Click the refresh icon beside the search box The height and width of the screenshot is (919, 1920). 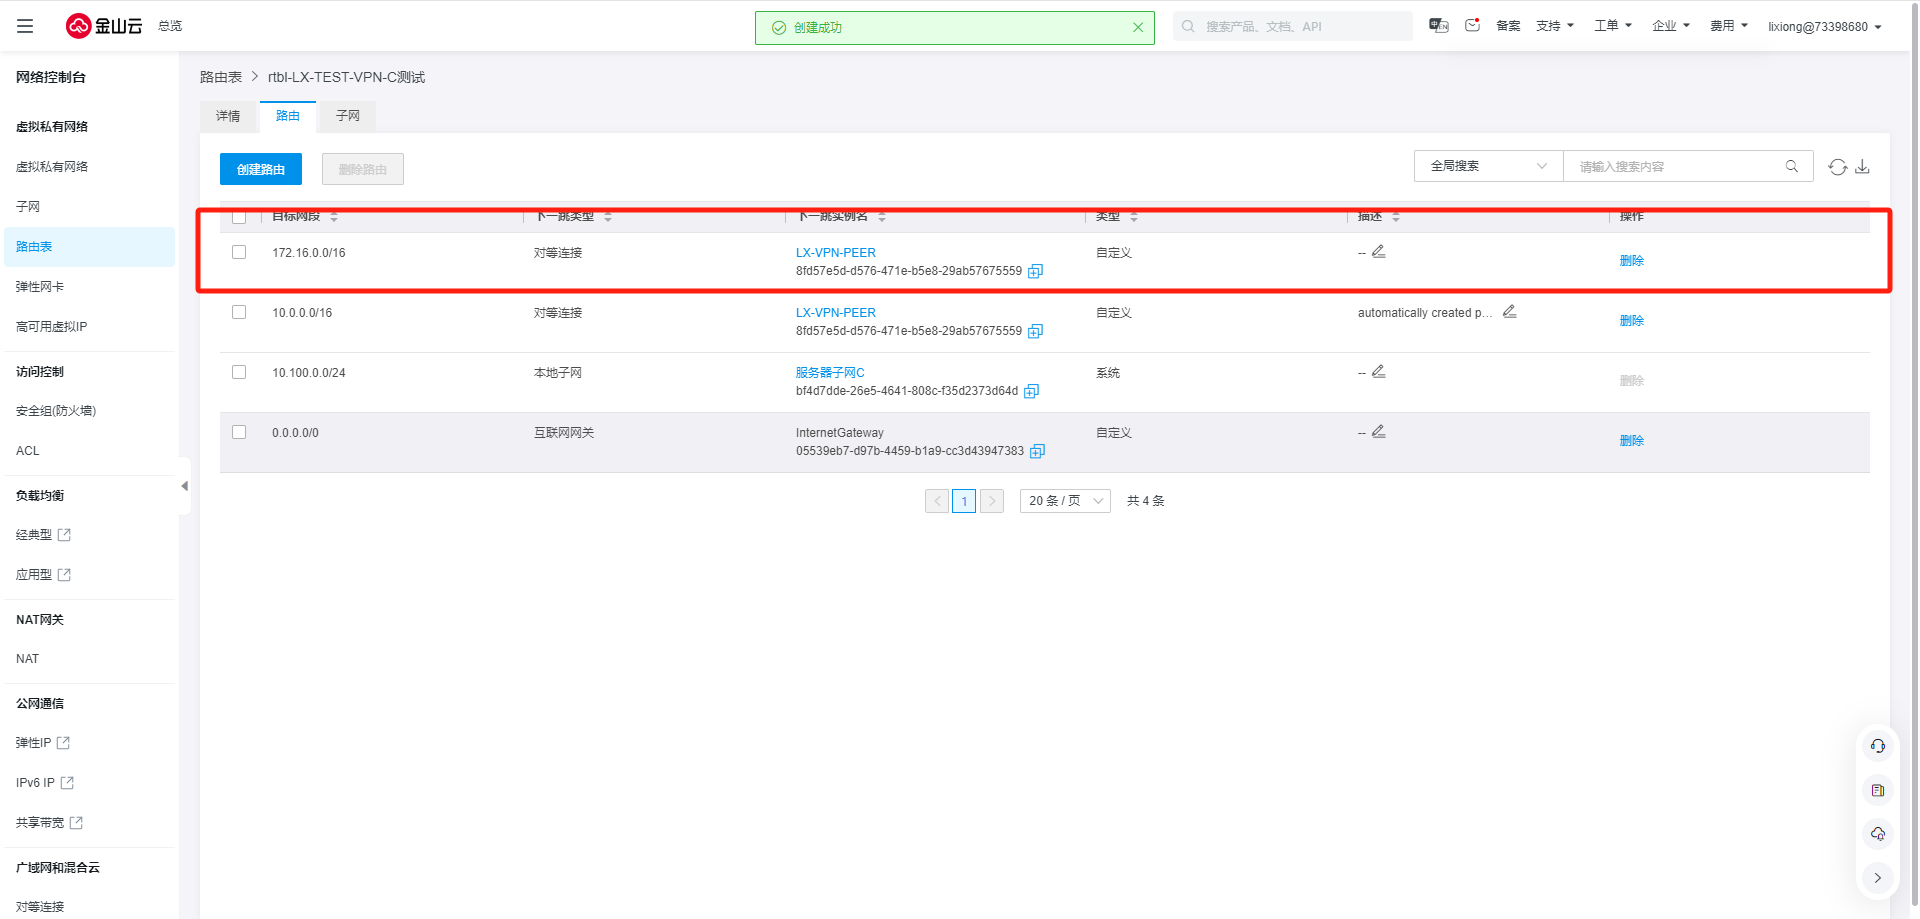pyautogui.click(x=1837, y=167)
